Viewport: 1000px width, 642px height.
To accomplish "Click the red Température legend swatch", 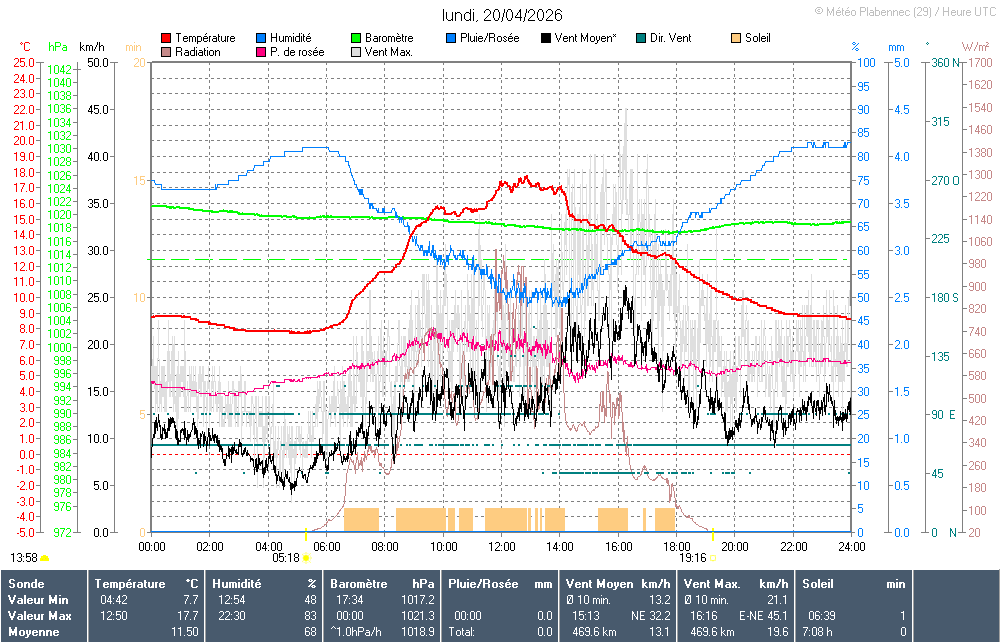I will tap(166, 38).
